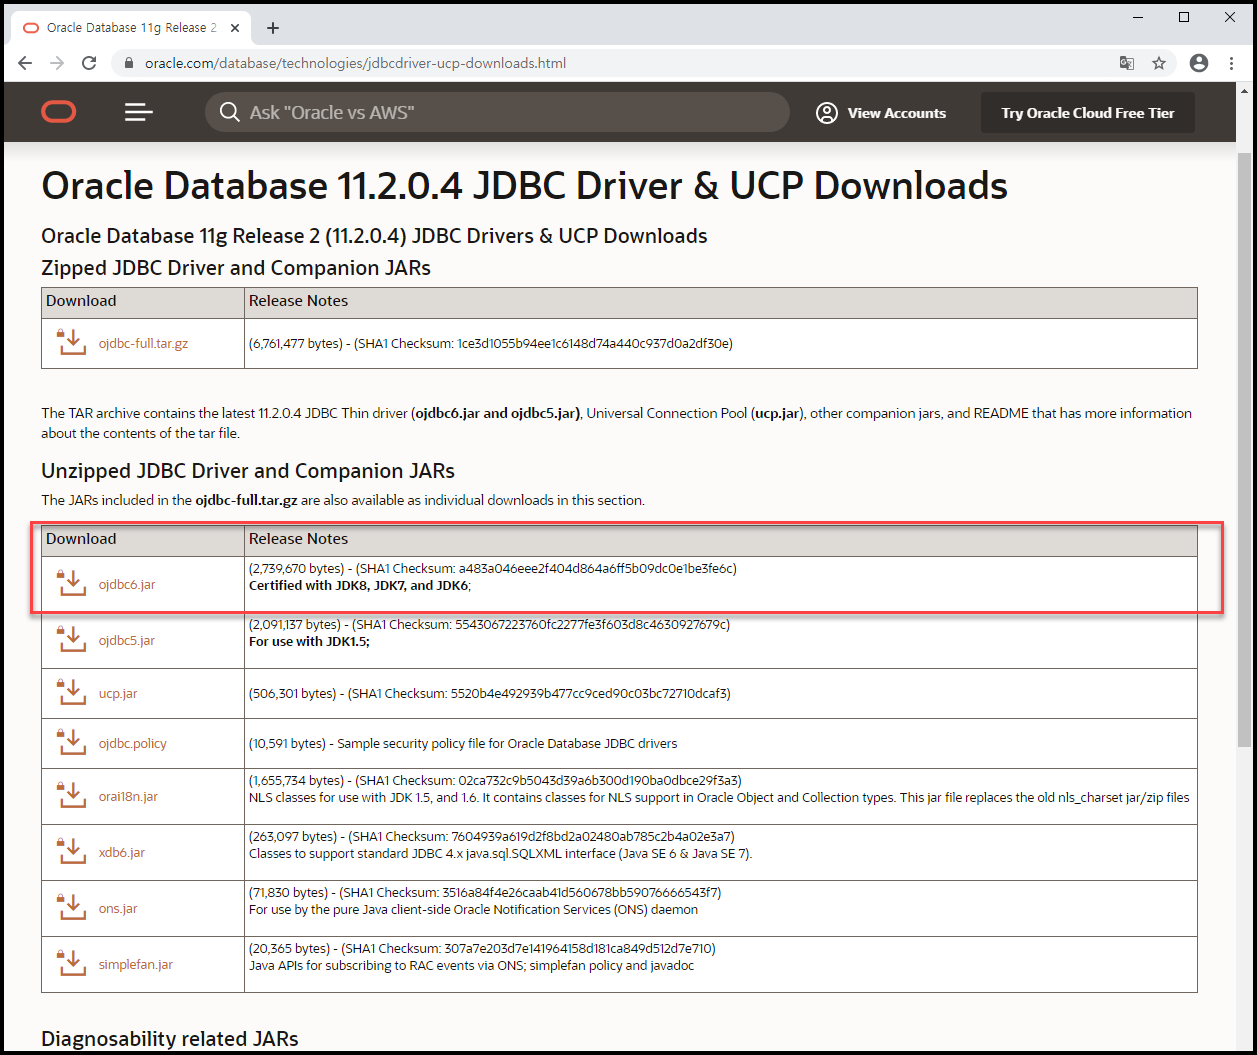Click the ojdbc6.jar link
Viewport: 1257px width, 1055px height.
pyautogui.click(x=127, y=584)
